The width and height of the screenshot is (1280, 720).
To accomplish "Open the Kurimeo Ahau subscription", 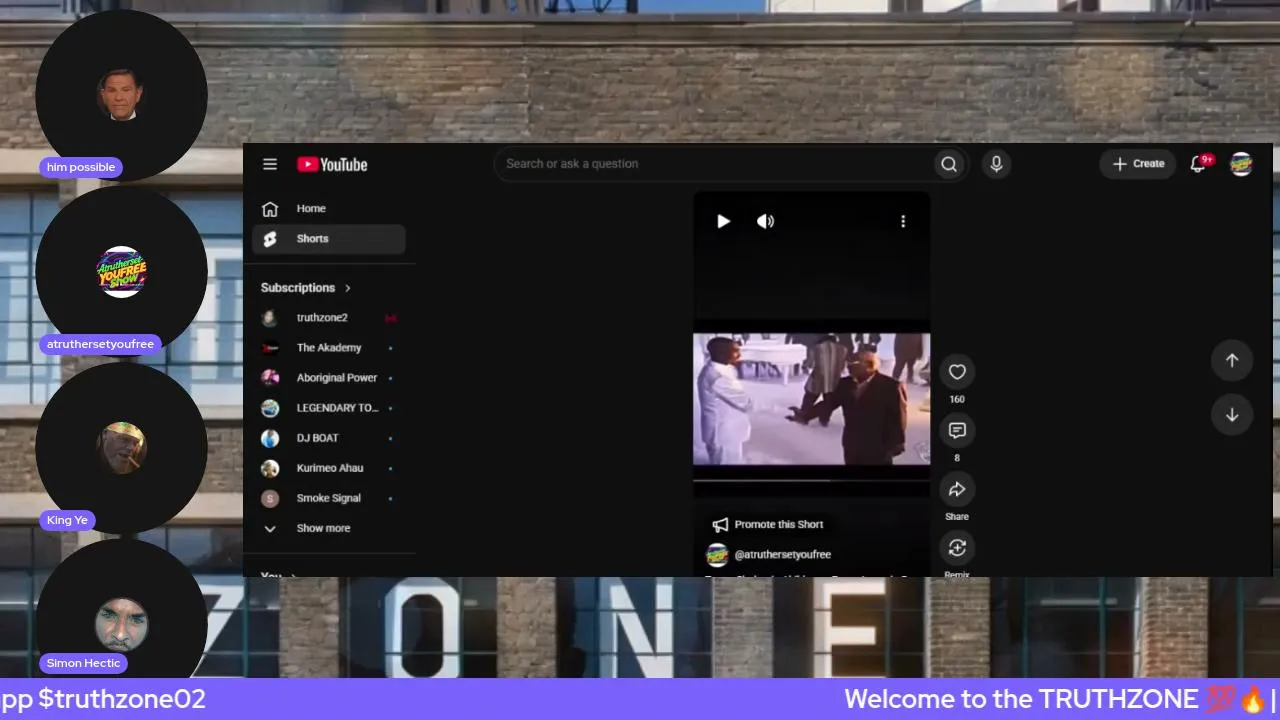I will [329, 468].
